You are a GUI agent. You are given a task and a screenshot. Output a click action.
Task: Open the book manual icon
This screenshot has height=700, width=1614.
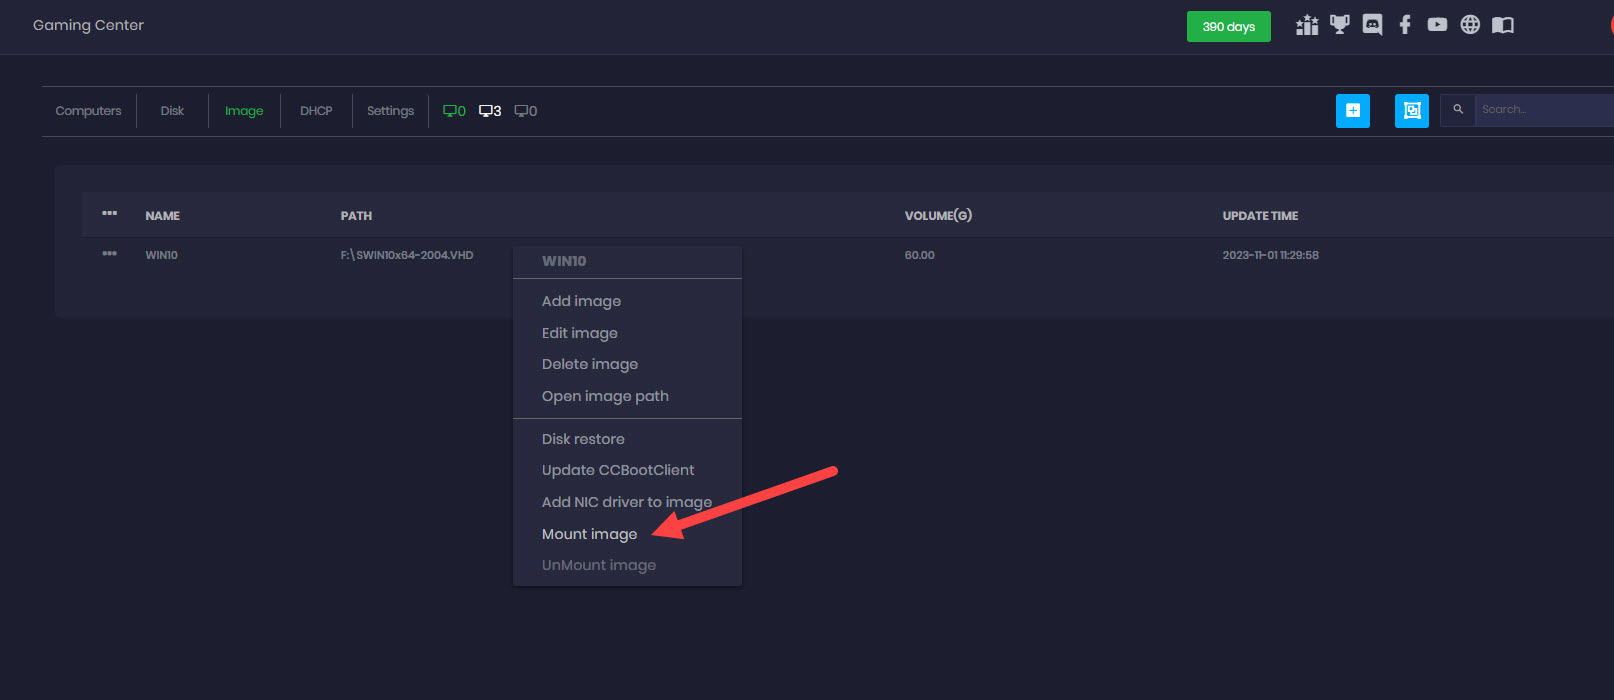pos(1502,25)
